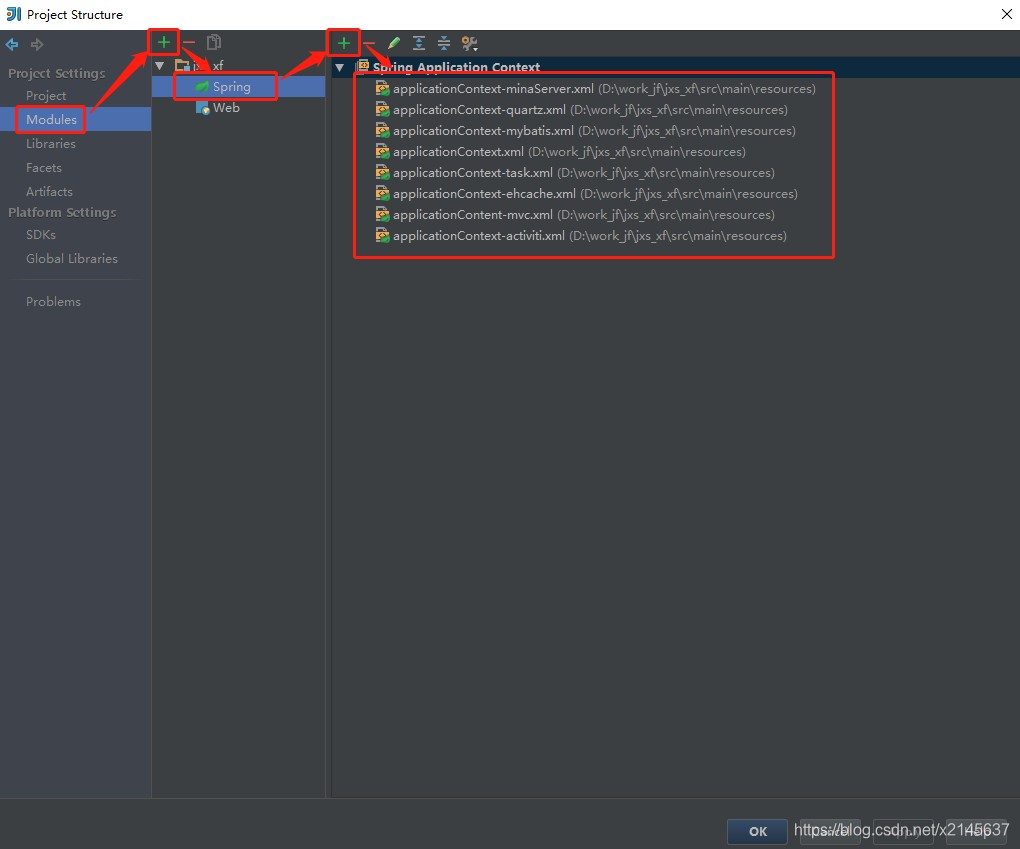Screen dimensions: 1020x849
Task: Select the Web facet in module tree
Action: (x=226, y=108)
